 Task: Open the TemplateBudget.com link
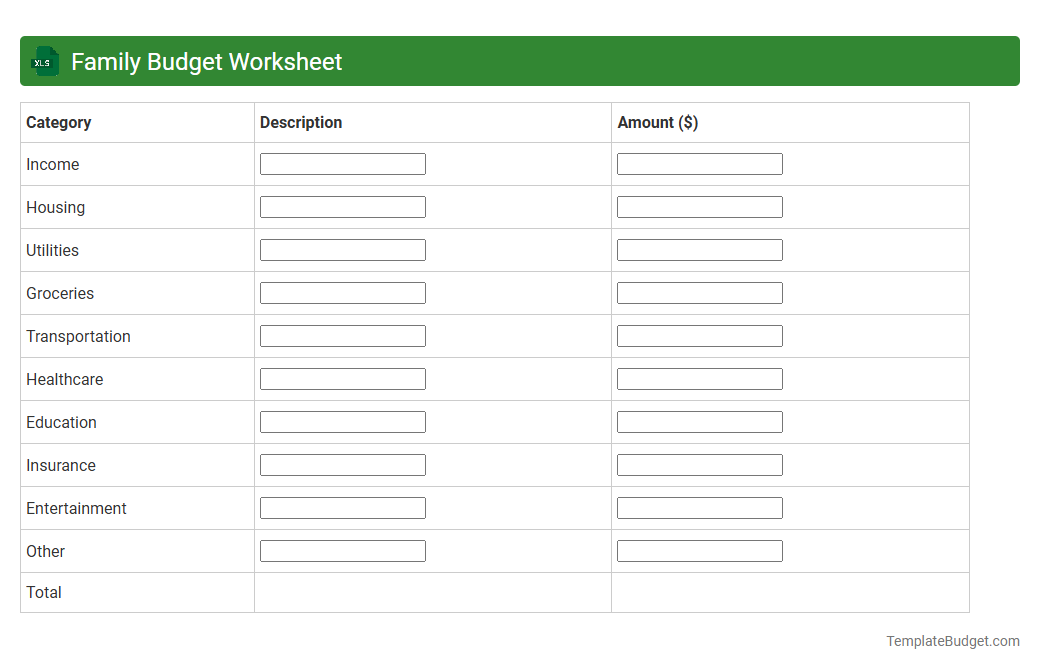951,640
